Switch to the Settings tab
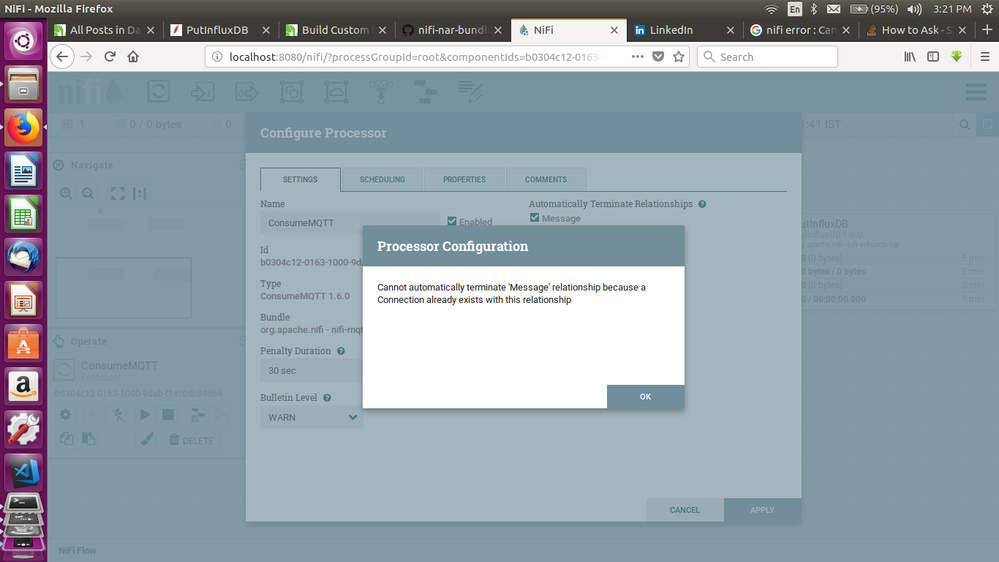The image size is (999, 562). click(x=300, y=180)
